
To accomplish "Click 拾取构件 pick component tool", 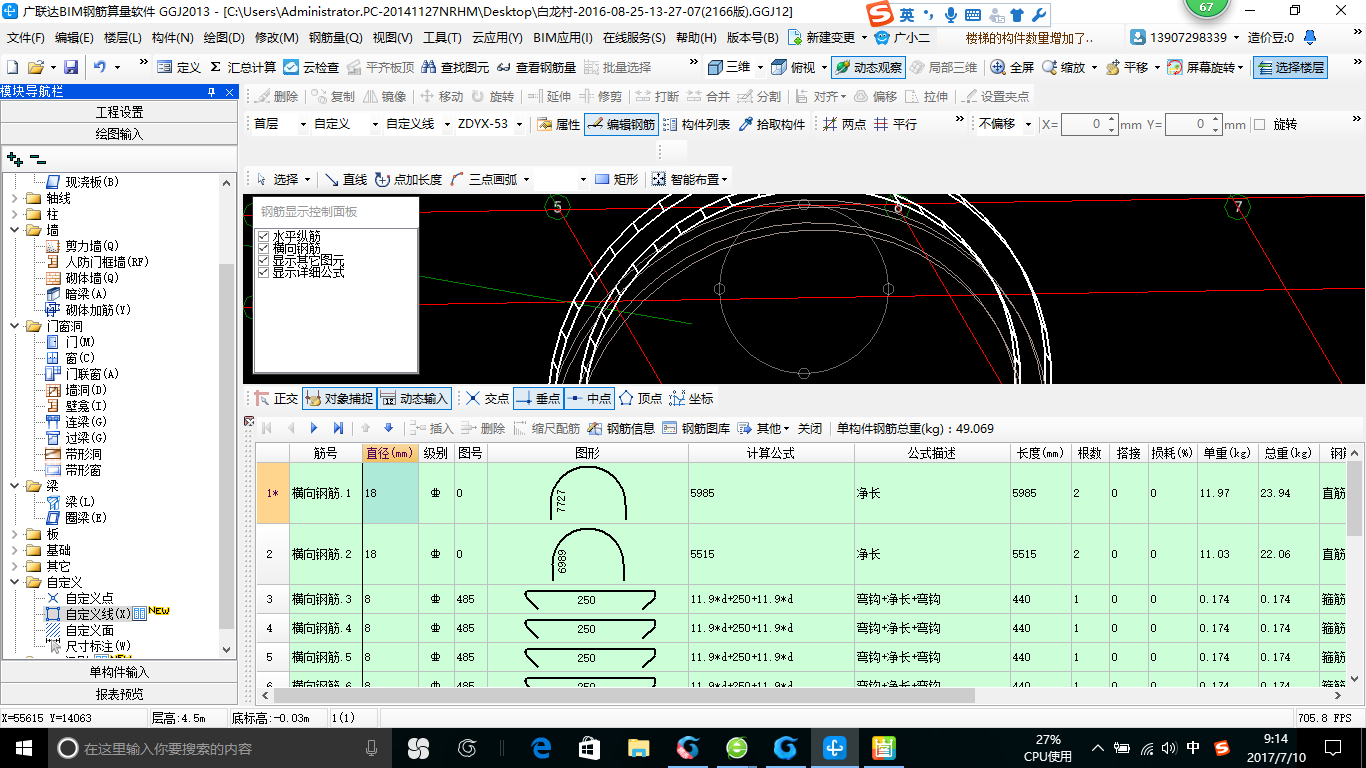I will [772, 125].
